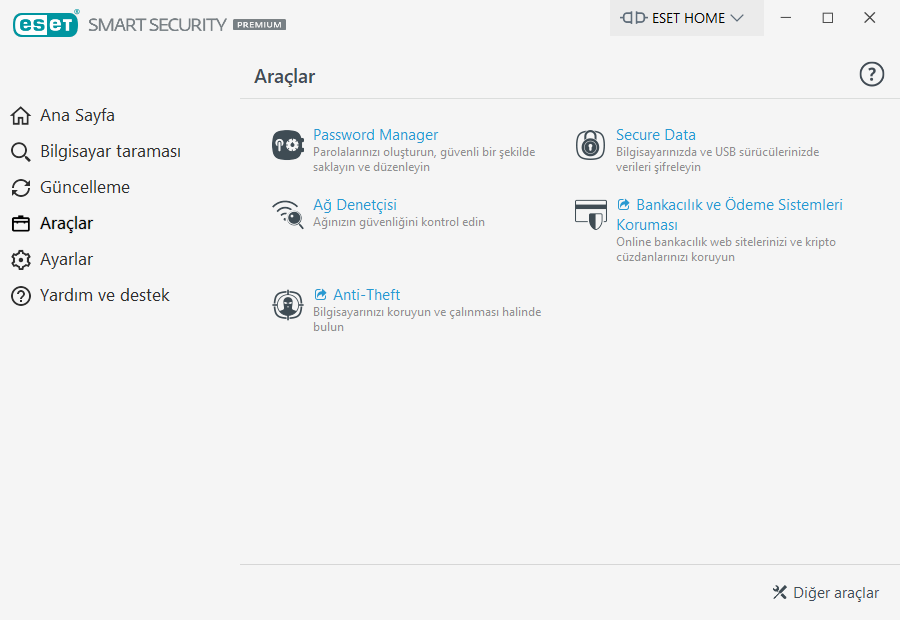Open the Anti-Theft link

(x=366, y=295)
